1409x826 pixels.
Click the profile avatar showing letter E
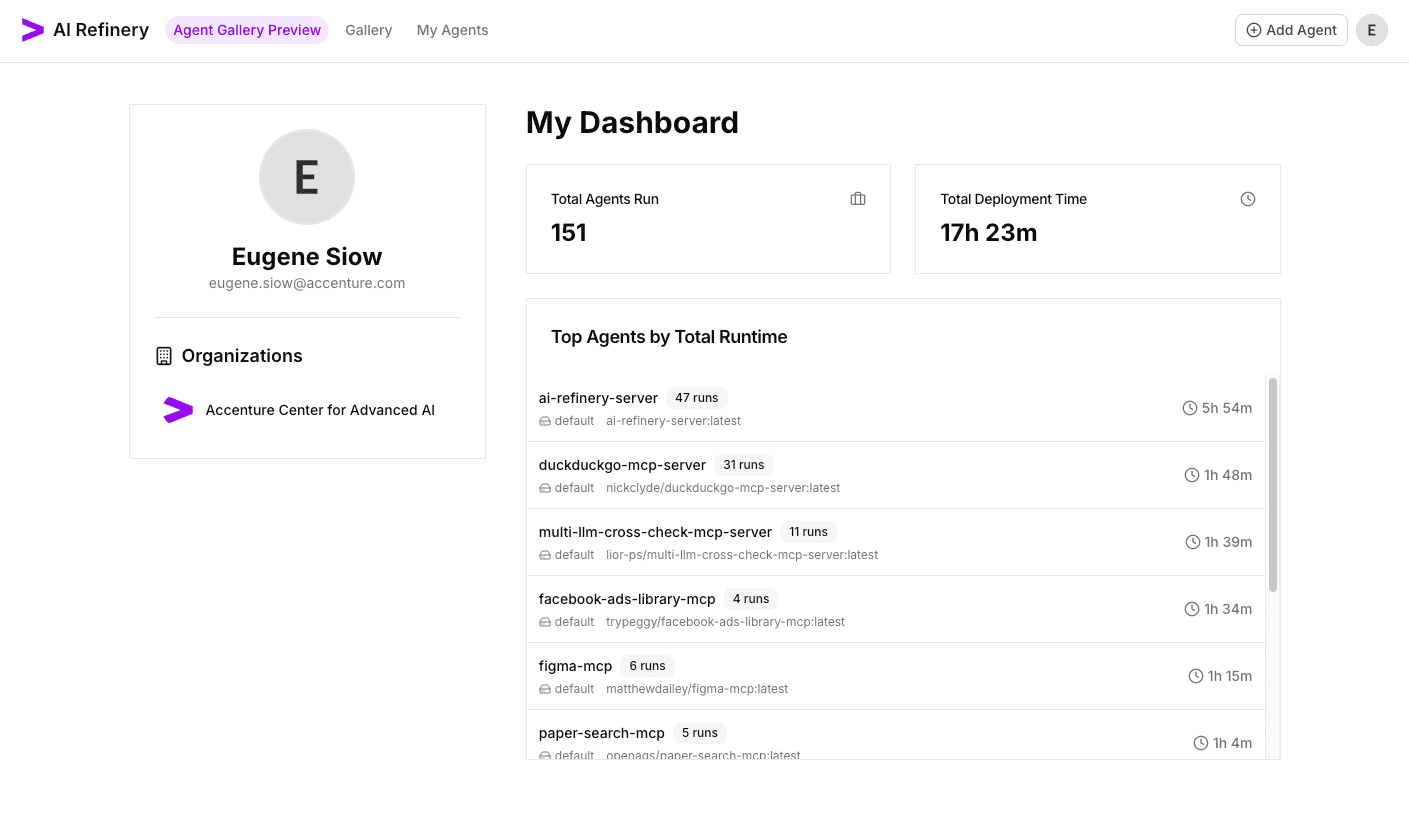coord(306,176)
